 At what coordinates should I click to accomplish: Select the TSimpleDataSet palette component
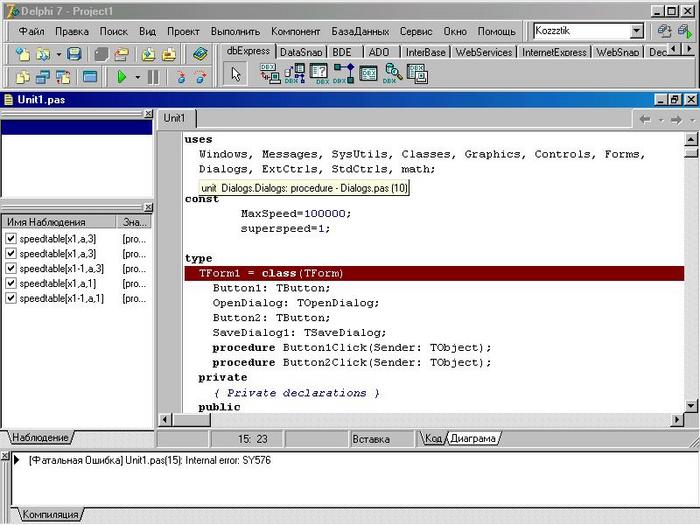[x=417, y=74]
